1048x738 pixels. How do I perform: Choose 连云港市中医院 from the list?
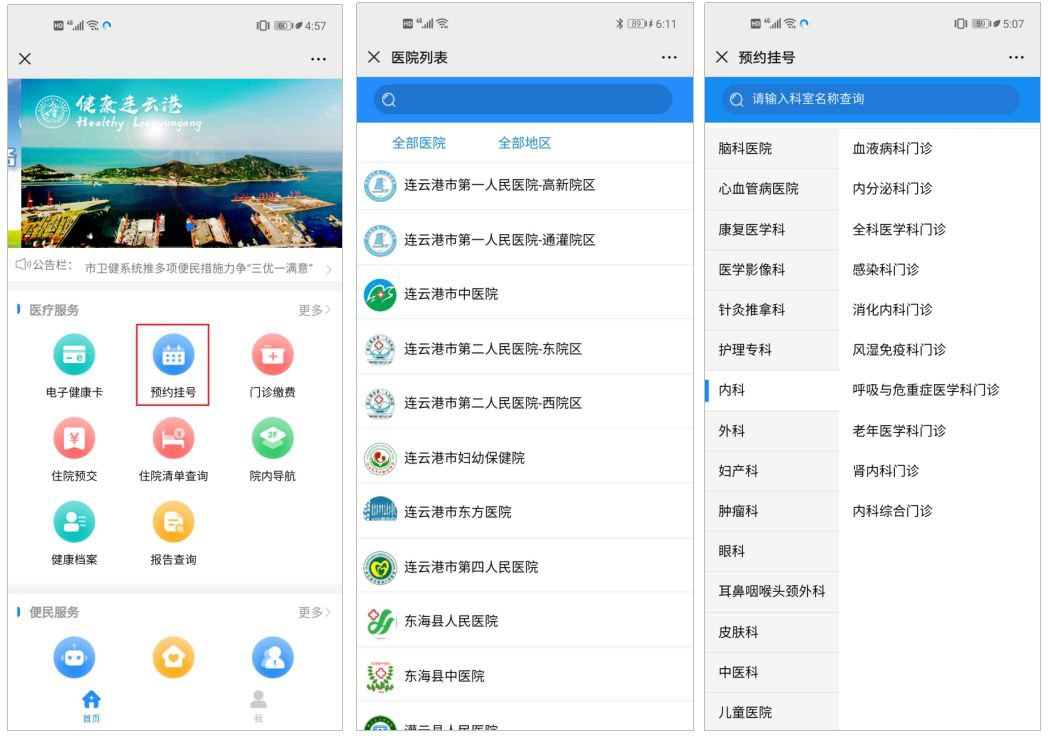click(525, 294)
